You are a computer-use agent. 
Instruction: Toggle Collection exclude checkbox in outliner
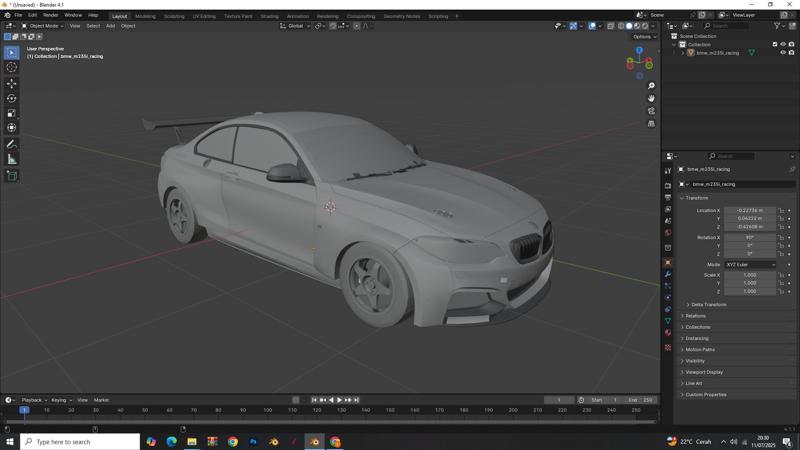click(x=774, y=44)
